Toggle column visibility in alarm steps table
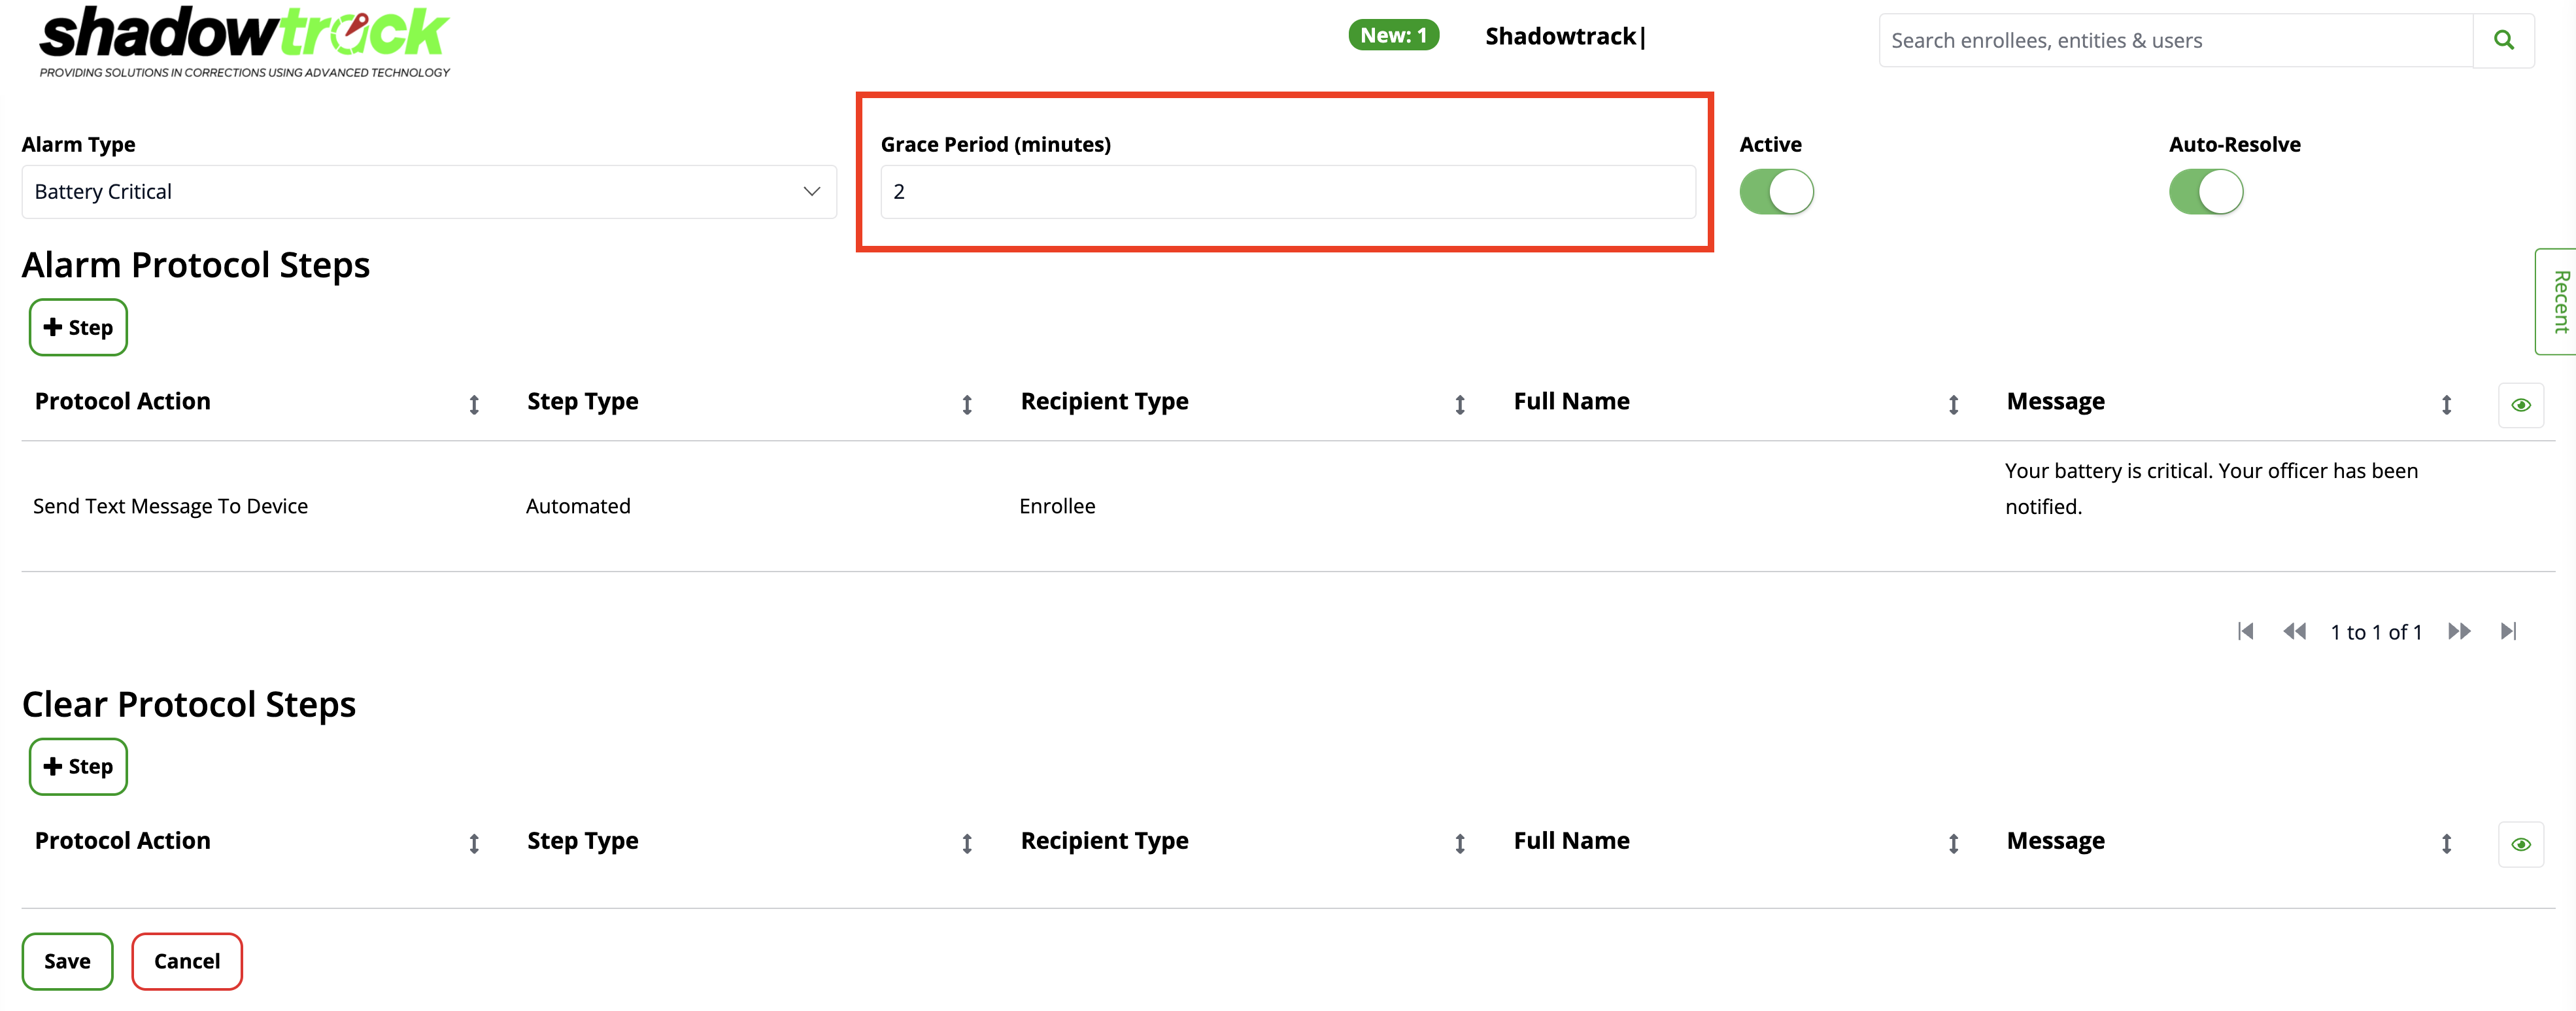2576x1011 pixels. 2520,405
